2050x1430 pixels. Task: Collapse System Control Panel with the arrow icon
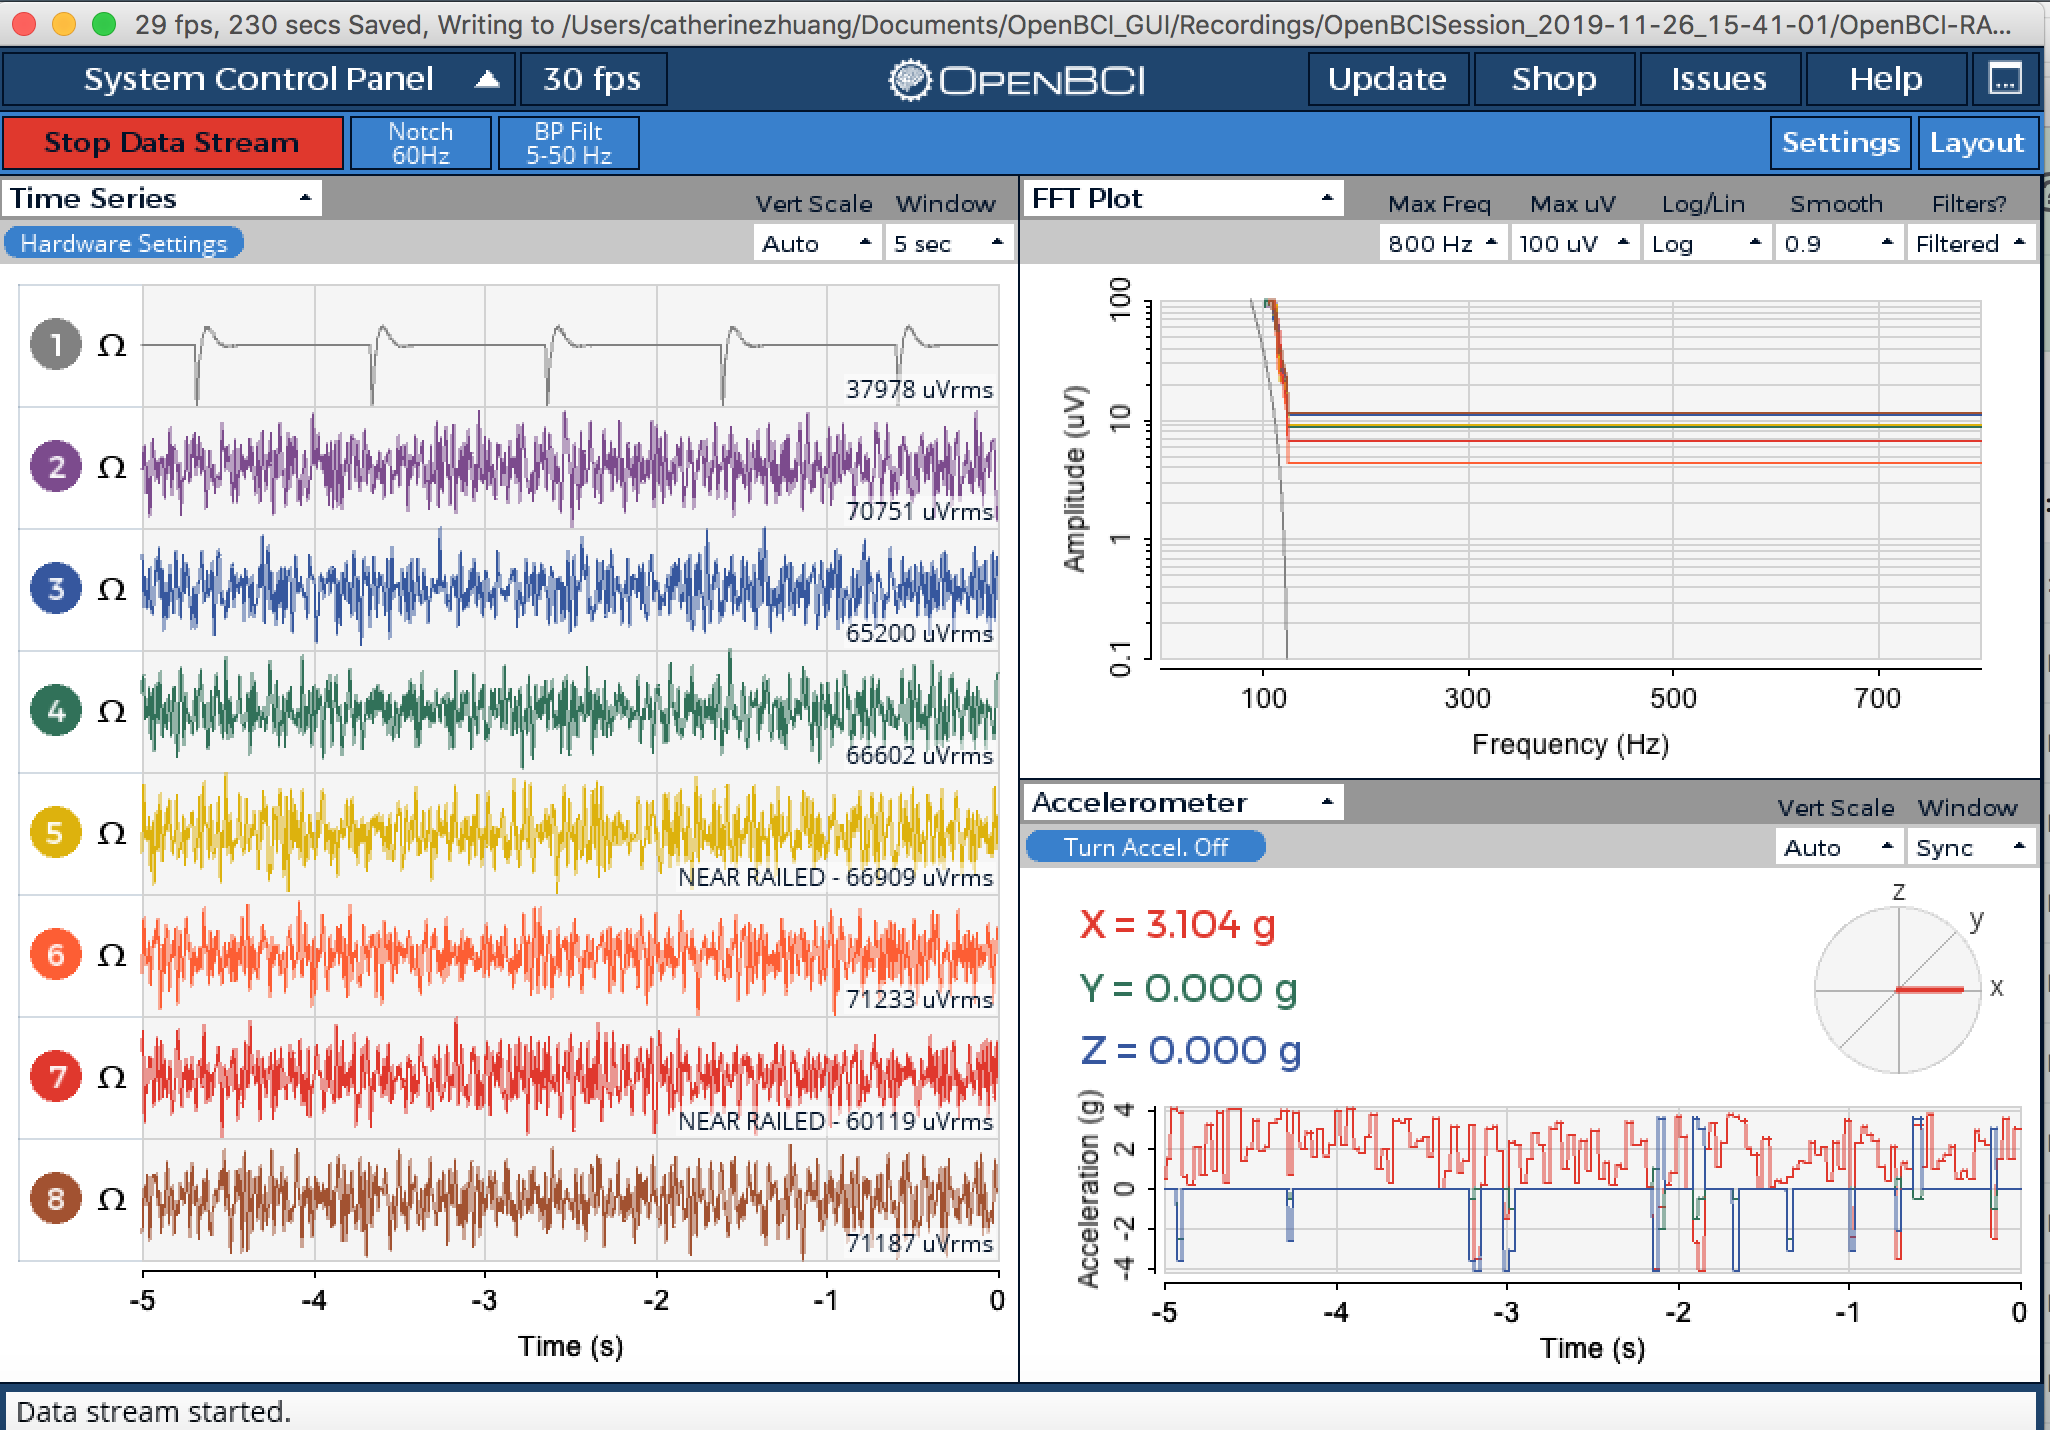(x=487, y=79)
